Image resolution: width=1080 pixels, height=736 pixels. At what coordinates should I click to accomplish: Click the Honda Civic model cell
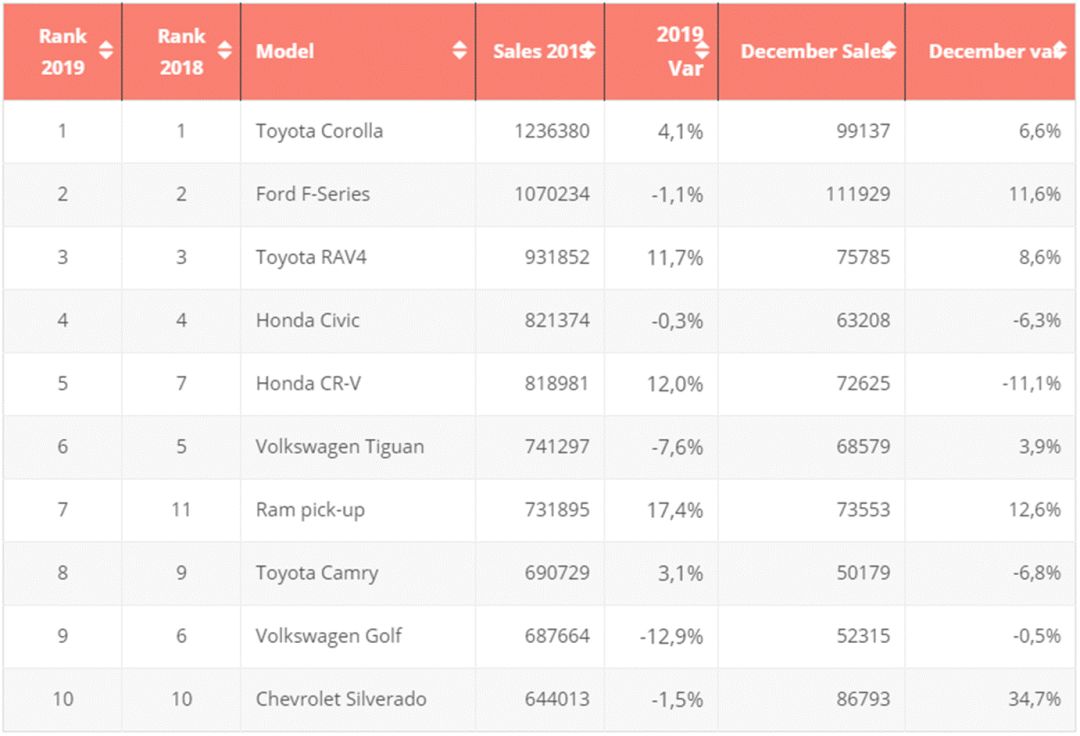click(307, 320)
